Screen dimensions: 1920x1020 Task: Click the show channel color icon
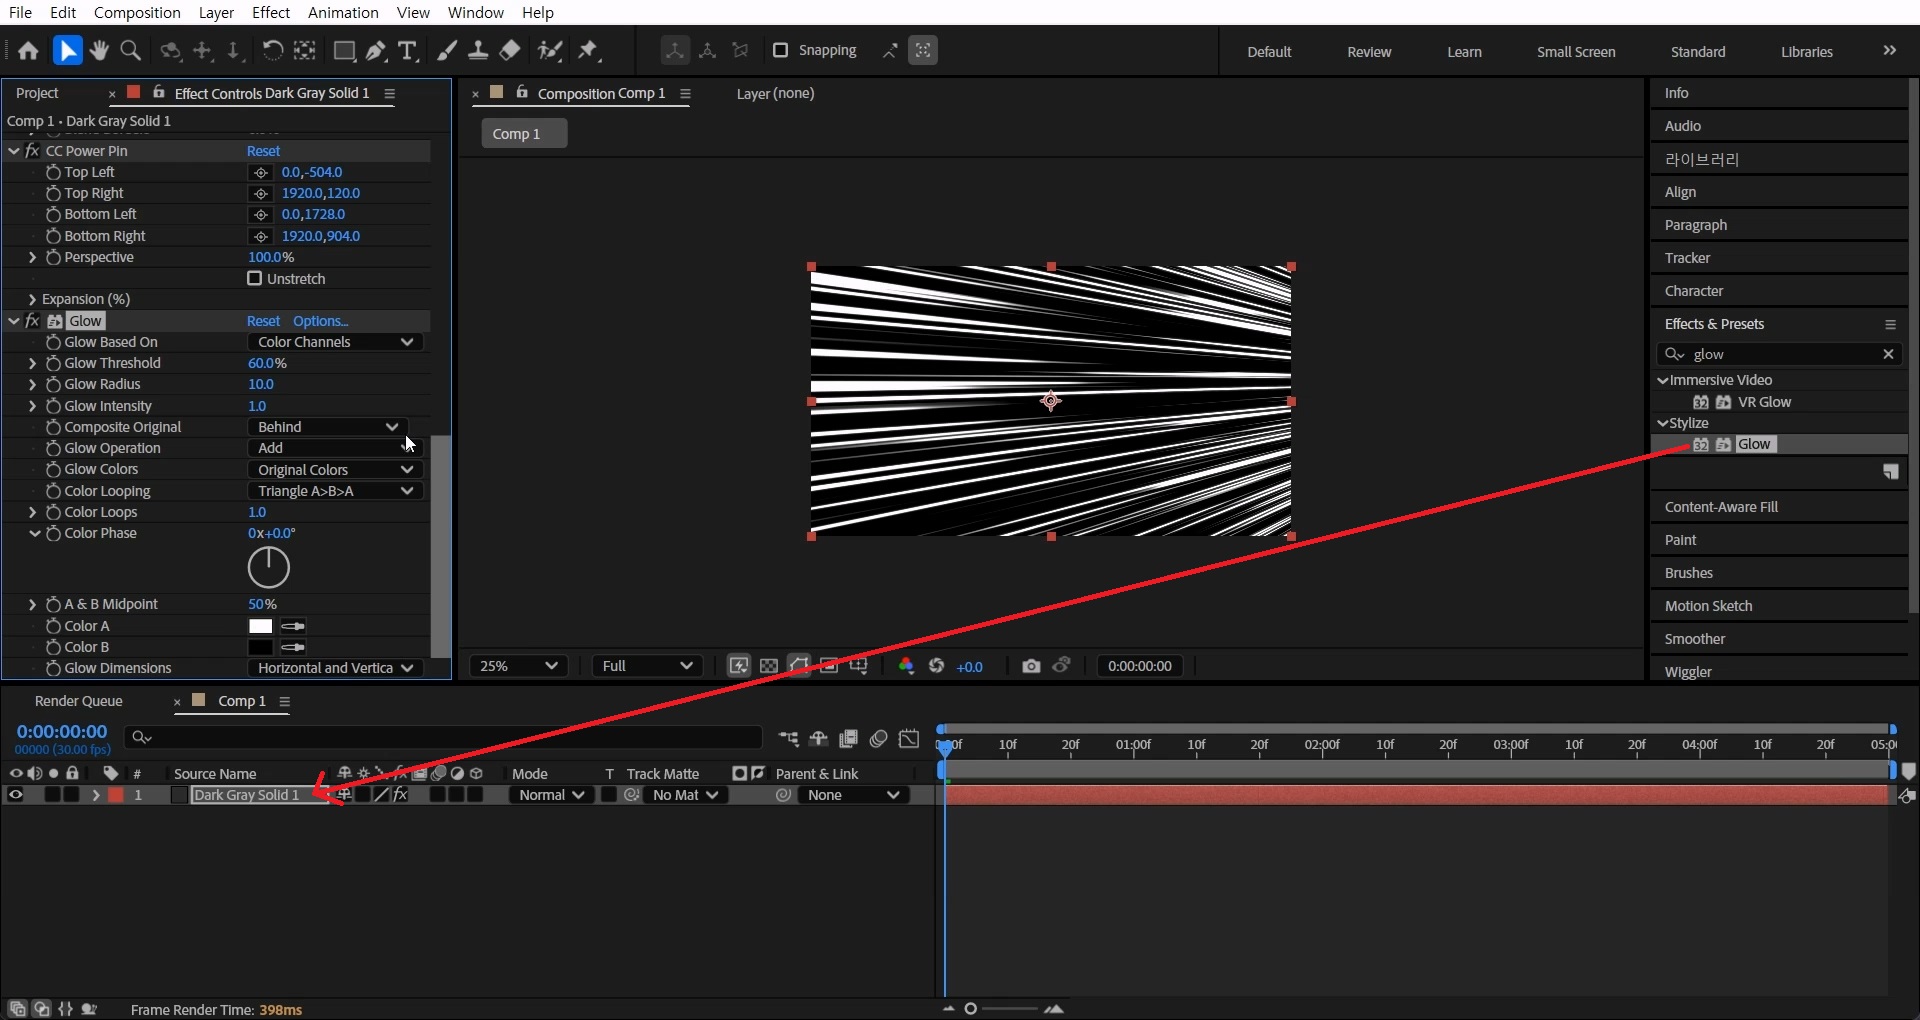(x=906, y=666)
